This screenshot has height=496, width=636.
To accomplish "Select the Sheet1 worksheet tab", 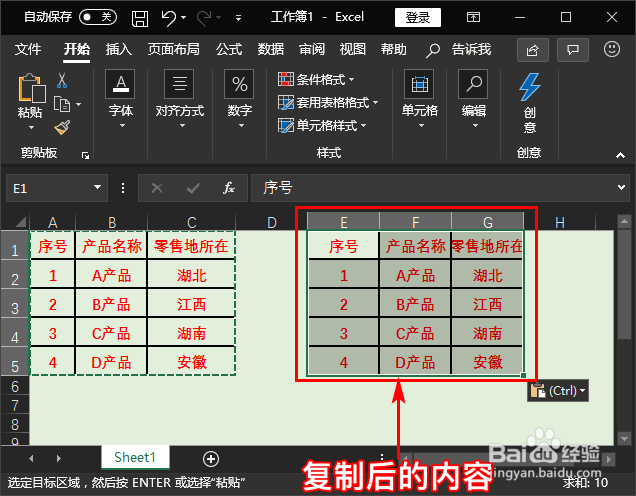I will coord(135,457).
